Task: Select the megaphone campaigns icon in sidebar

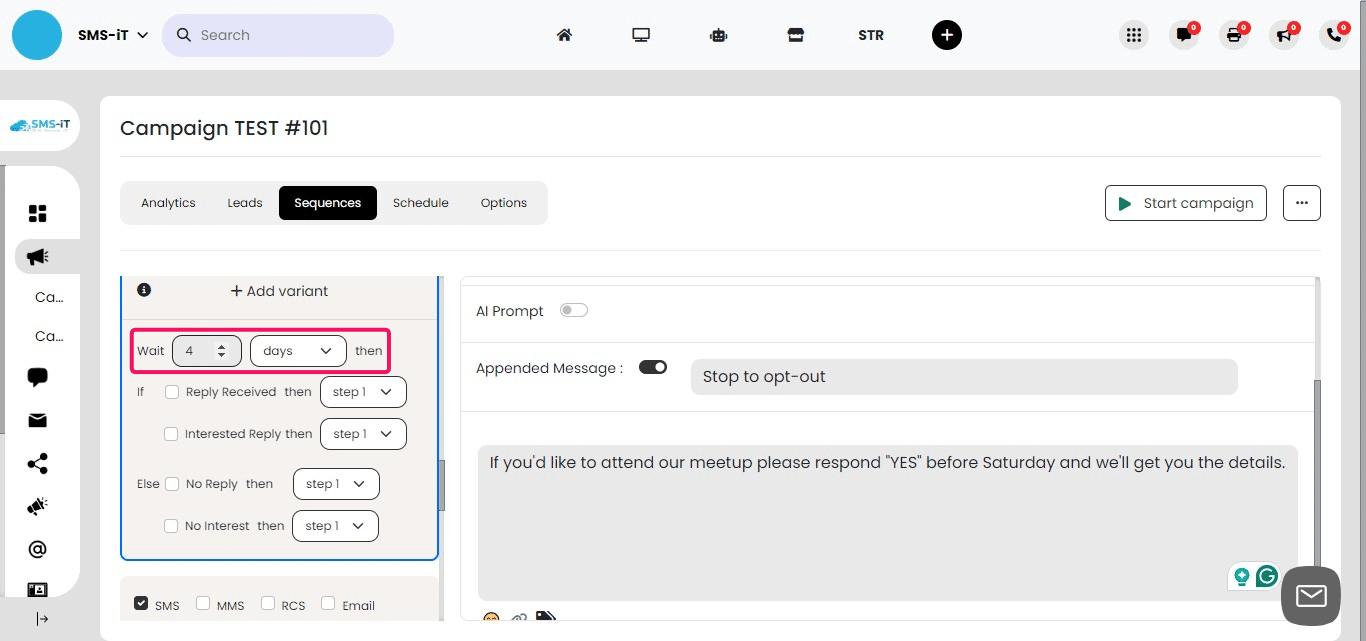Action: point(37,256)
